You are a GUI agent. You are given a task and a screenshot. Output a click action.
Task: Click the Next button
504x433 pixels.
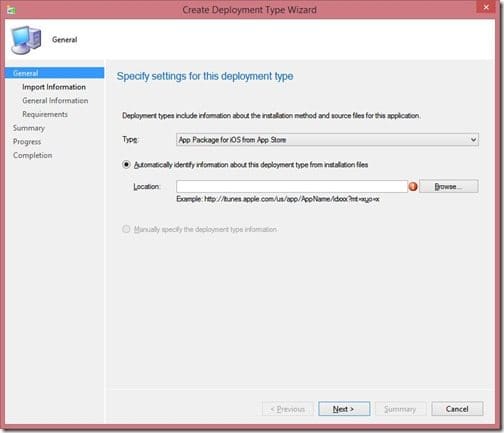click(344, 409)
